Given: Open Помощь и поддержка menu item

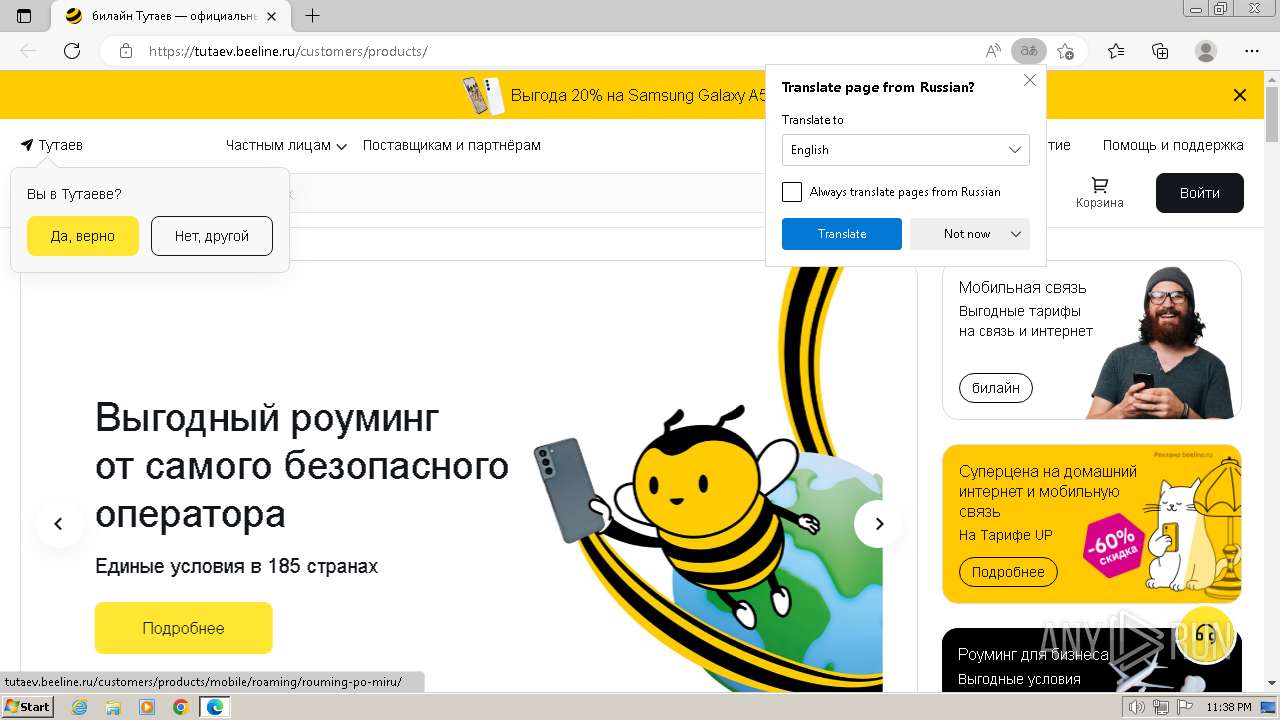Looking at the screenshot, I should [1173, 145].
